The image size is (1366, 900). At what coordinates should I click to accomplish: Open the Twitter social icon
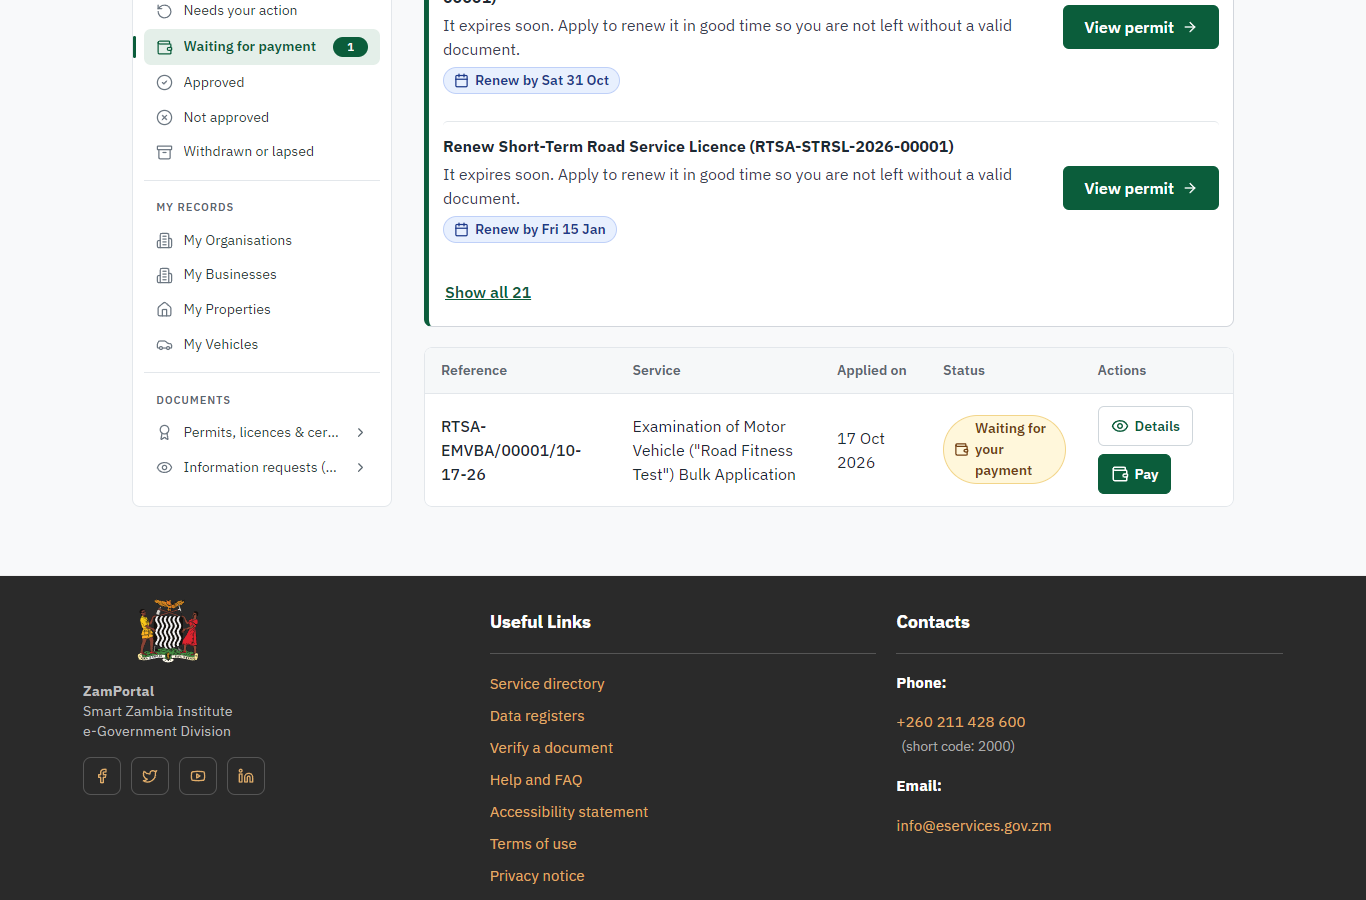point(150,776)
